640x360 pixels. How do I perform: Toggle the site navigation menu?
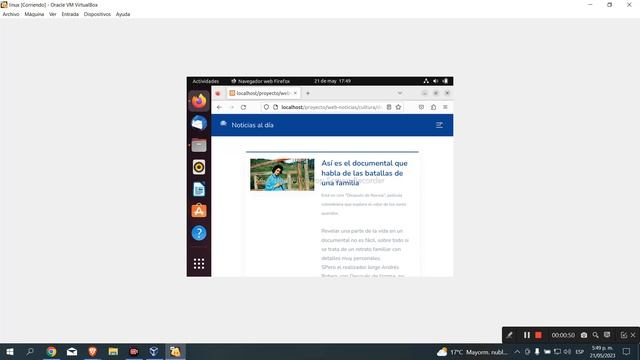click(x=439, y=125)
